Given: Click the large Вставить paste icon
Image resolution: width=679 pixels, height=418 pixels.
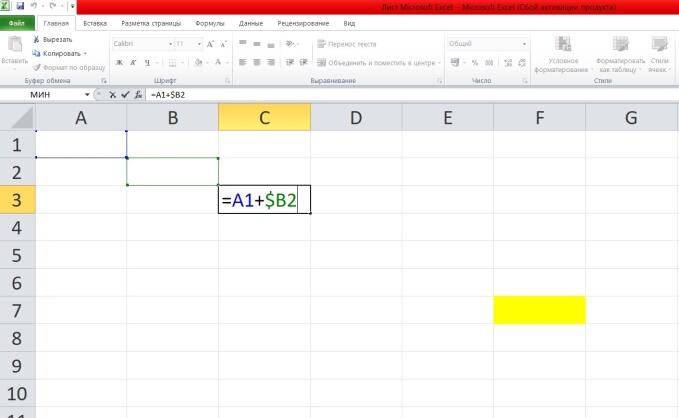Looking at the screenshot, I should (15, 45).
